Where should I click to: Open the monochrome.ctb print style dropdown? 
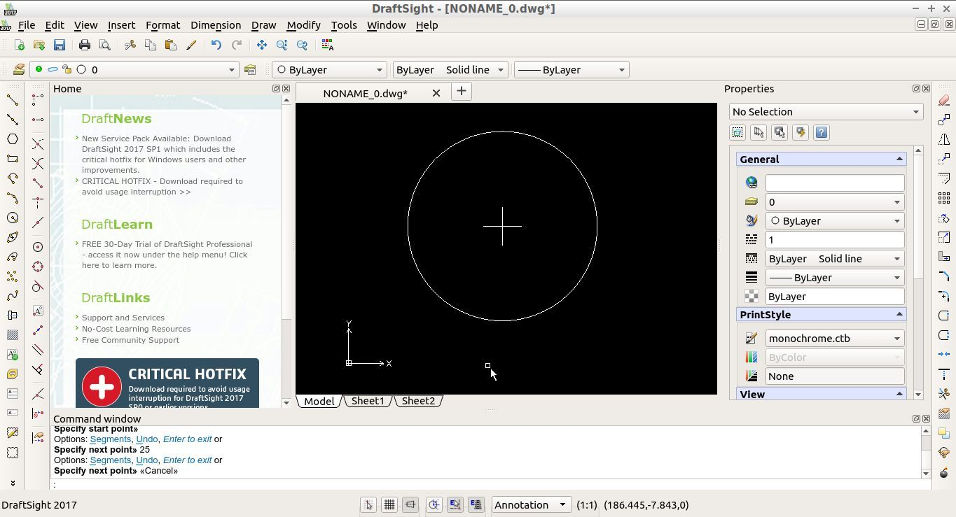[835, 338]
